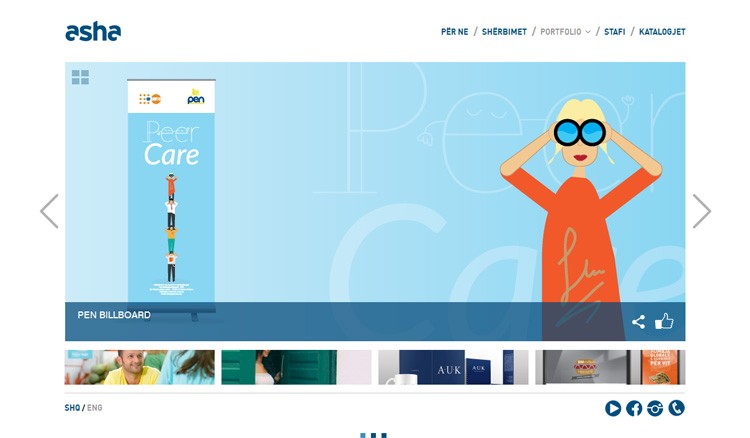The image size is (750, 438).
Task: Switch language to SHQ
Action: coord(72,408)
